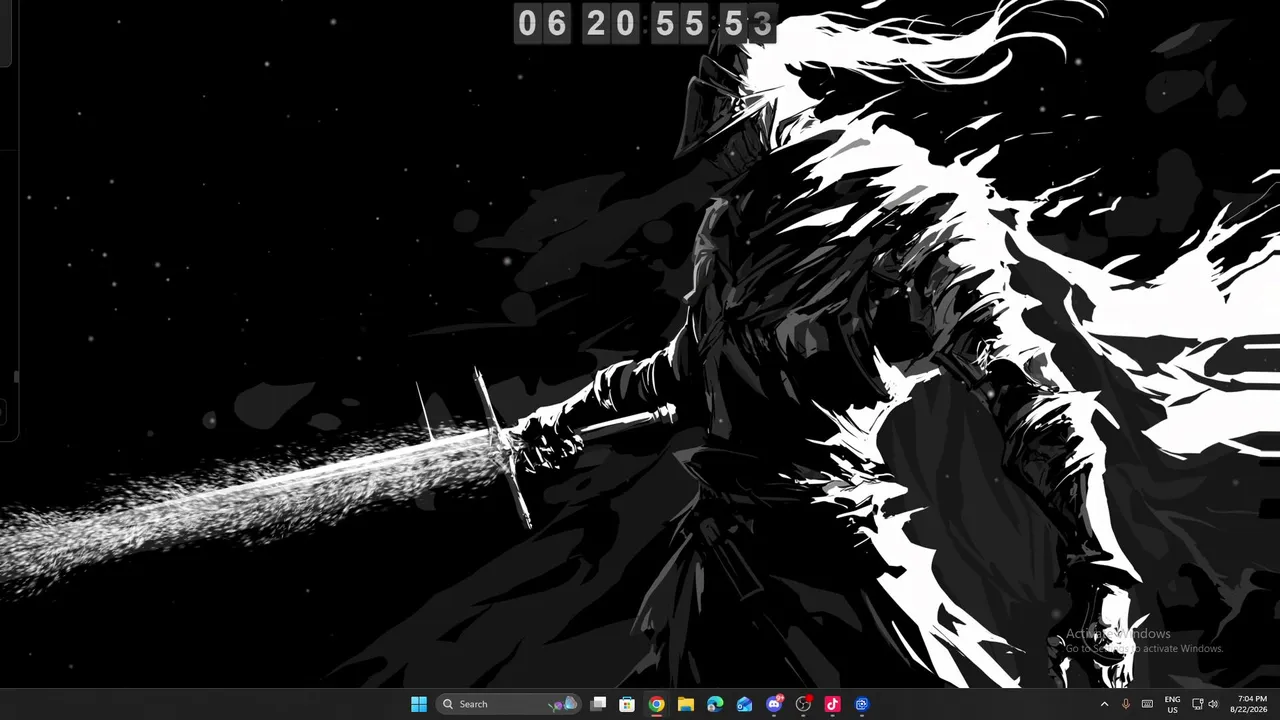Open Task View from the taskbar
The height and width of the screenshot is (720, 1280).
(598, 704)
